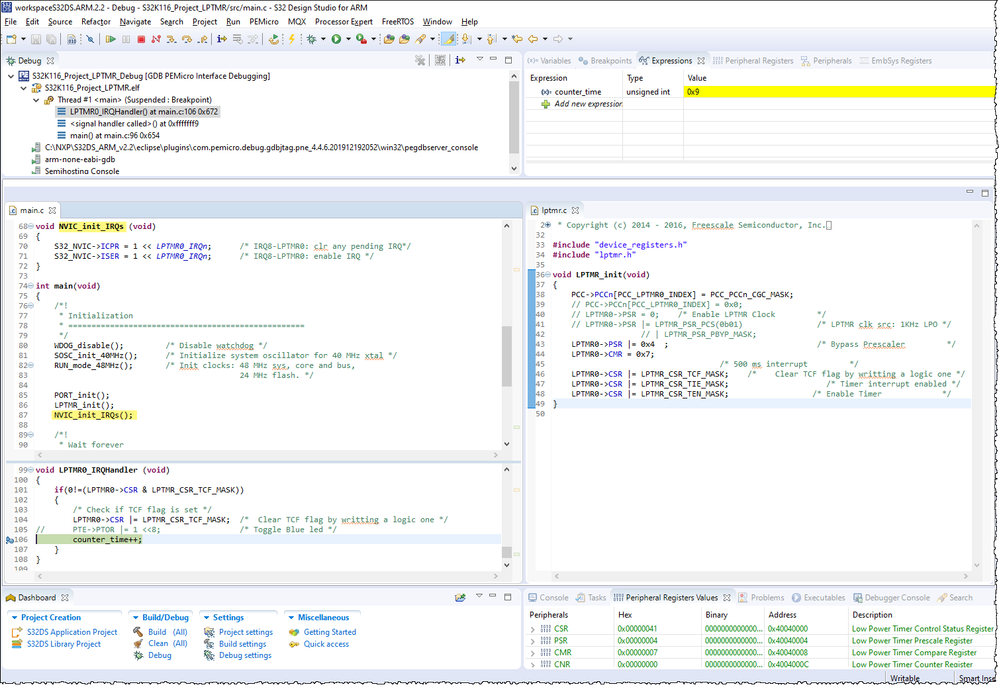999x687 pixels.
Task: Click the Step Over toolbar icon
Action: pos(186,38)
